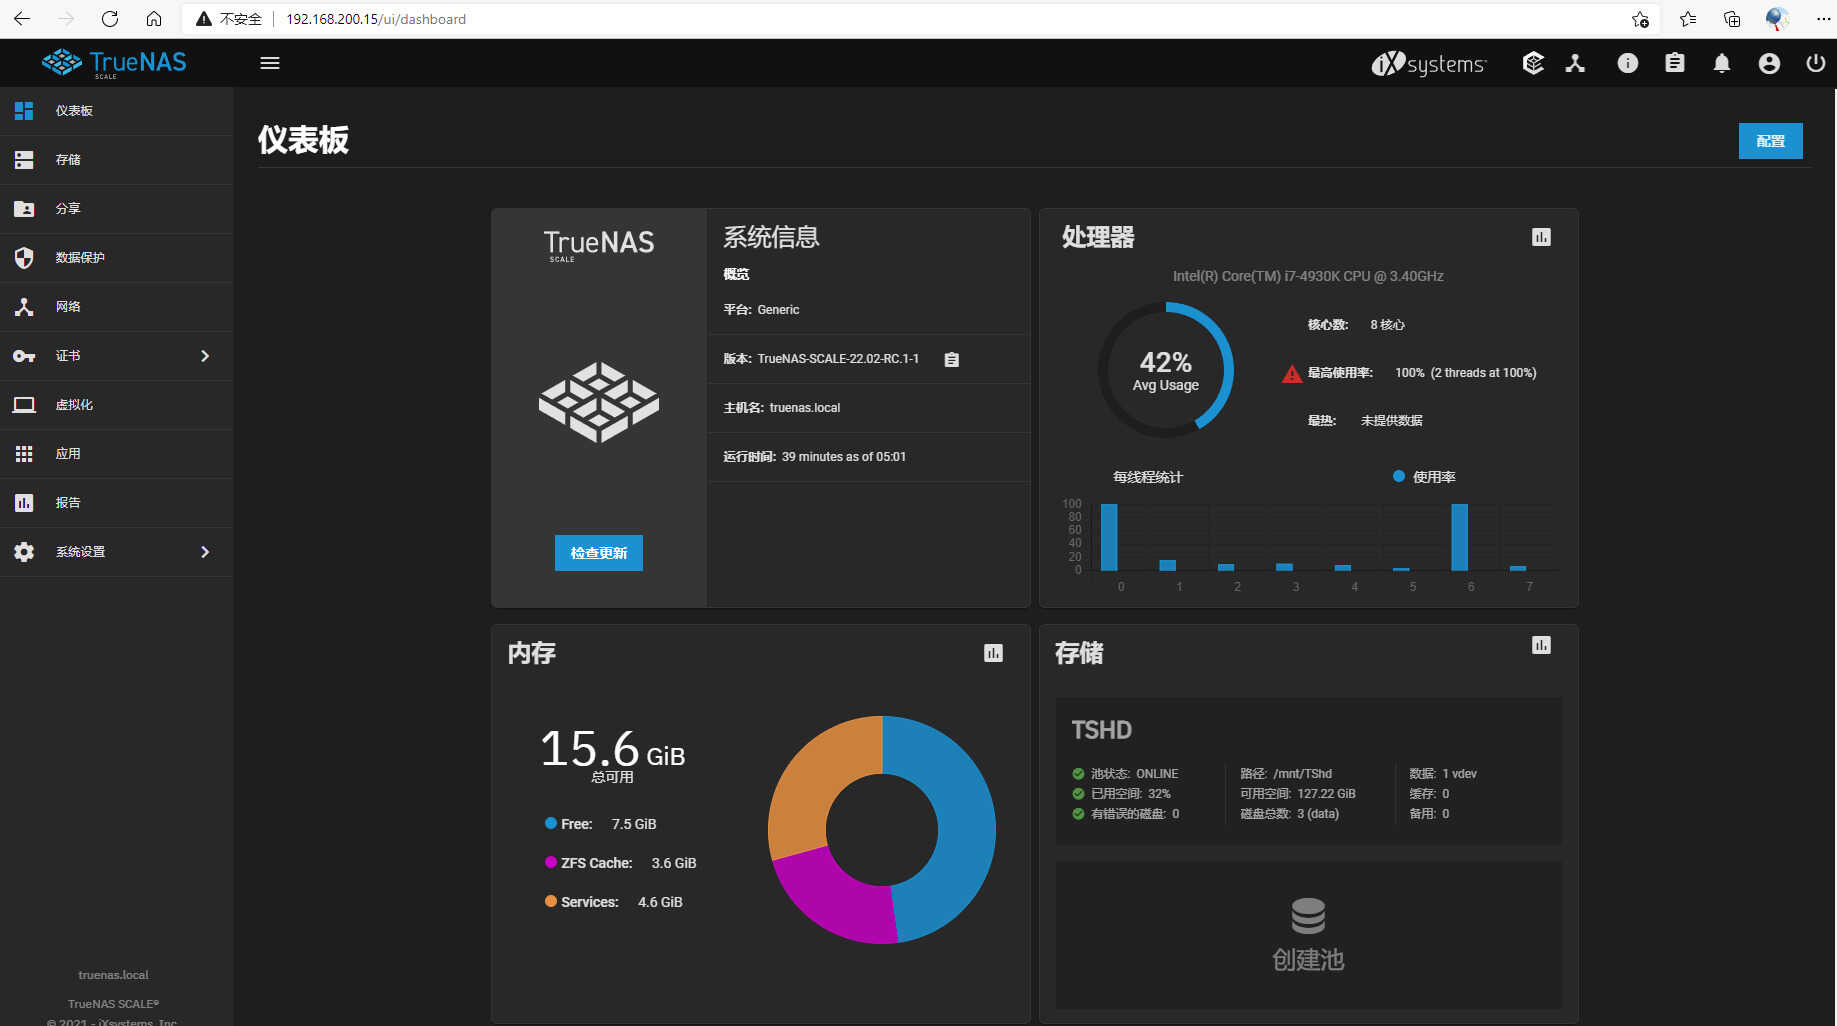1837x1026 pixels.
Task: Click the '127.22 GiB' available space value
Action: pos(1326,794)
